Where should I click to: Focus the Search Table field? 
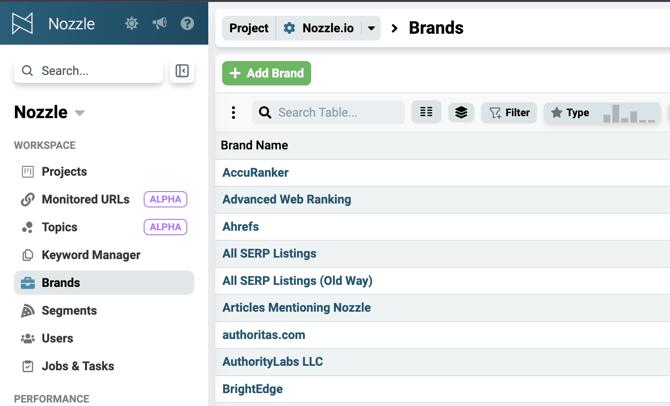(328, 112)
